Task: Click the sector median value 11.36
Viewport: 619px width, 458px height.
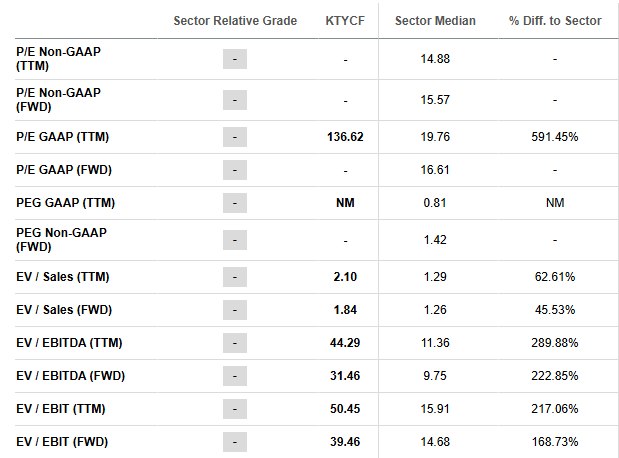Action: tap(435, 343)
